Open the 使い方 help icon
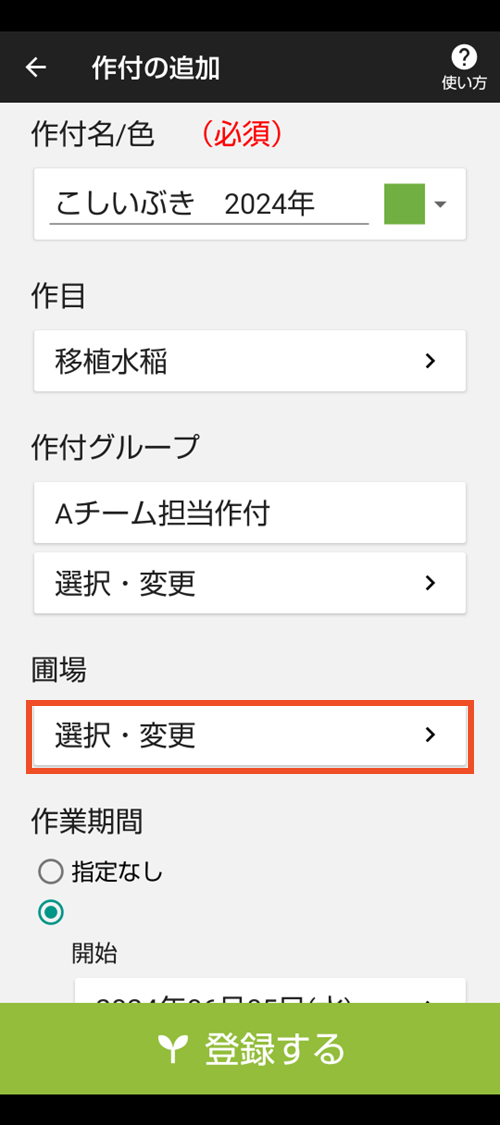The image size is (500, 1125). [x=463, y=56]
